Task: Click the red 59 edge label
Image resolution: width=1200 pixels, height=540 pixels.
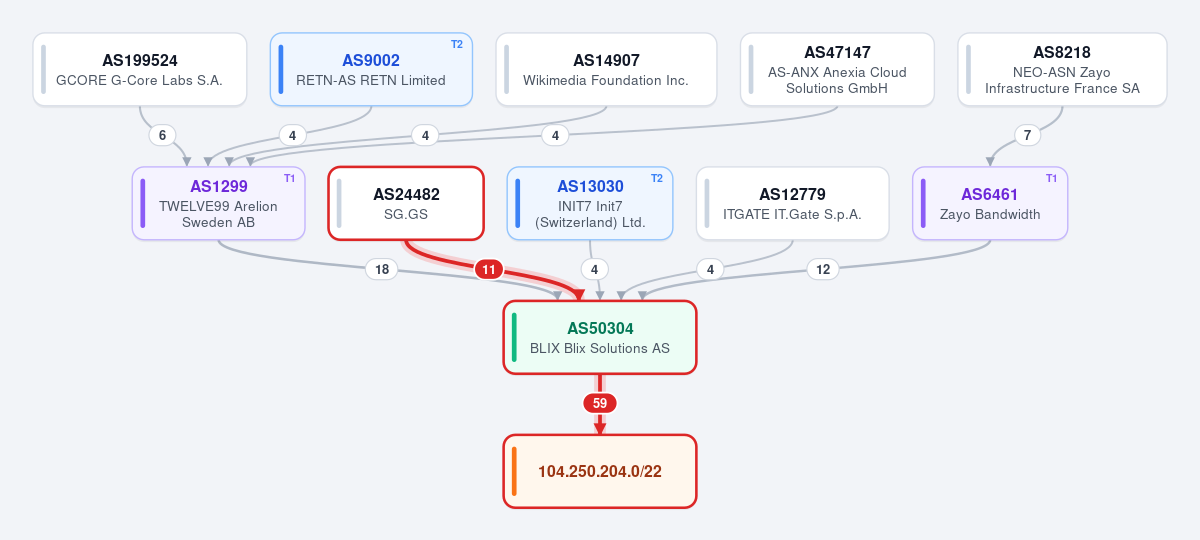Action: tap(600, 403)
